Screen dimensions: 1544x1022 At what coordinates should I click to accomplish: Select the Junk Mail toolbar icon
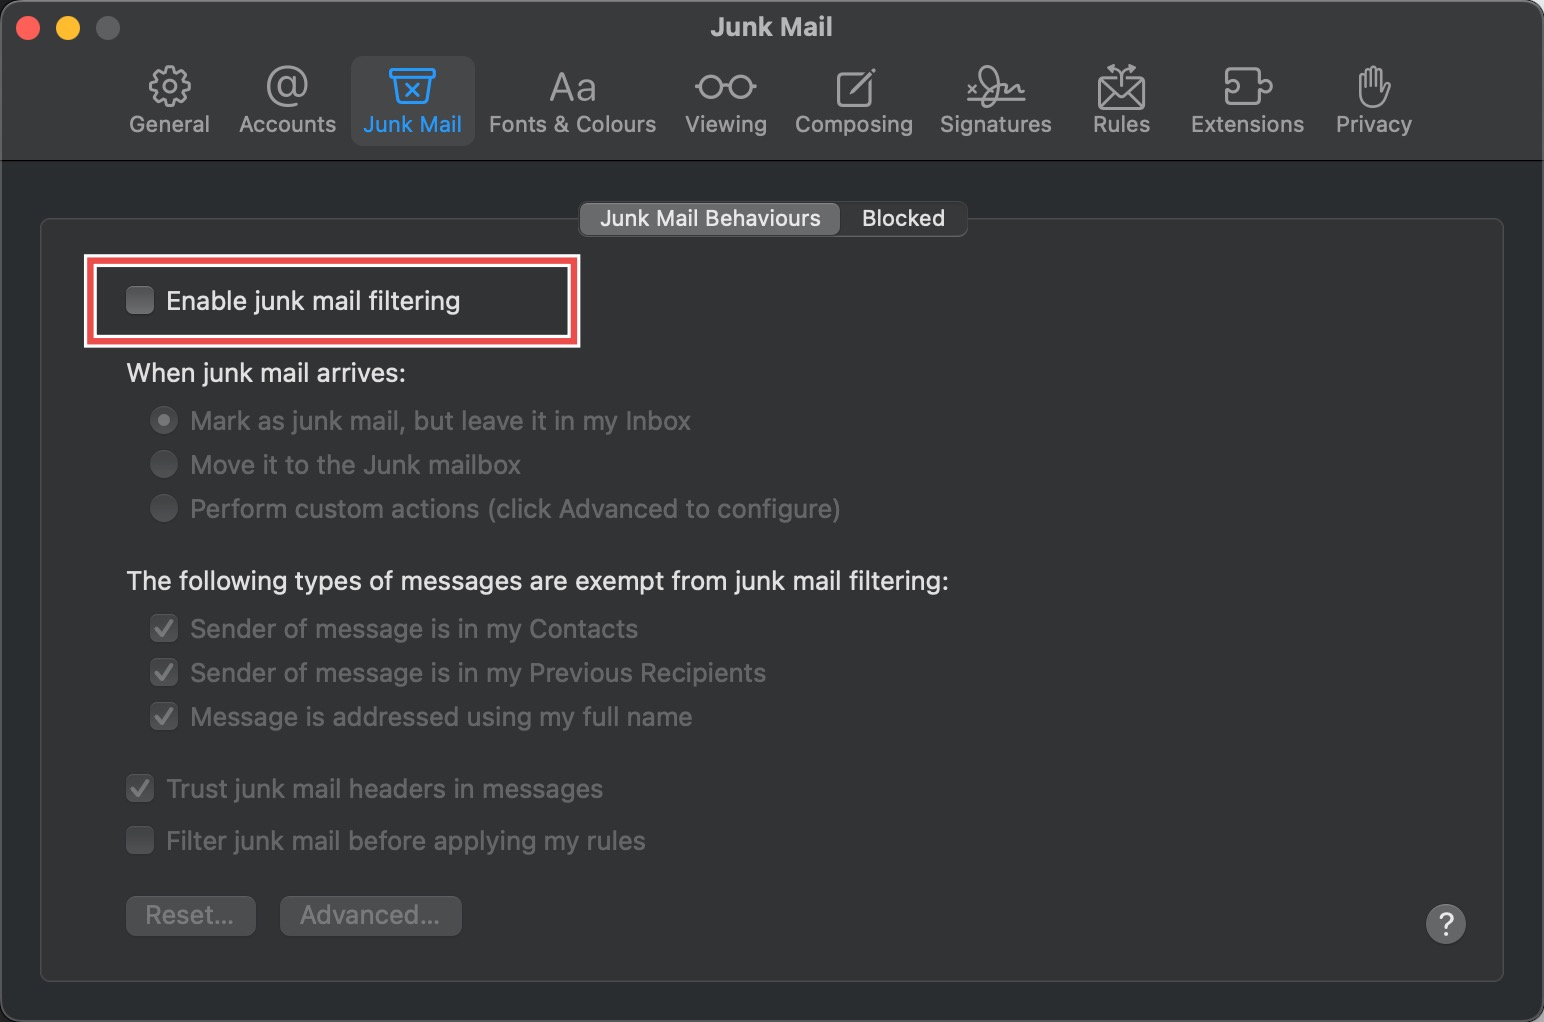click(x=412, y=100)
